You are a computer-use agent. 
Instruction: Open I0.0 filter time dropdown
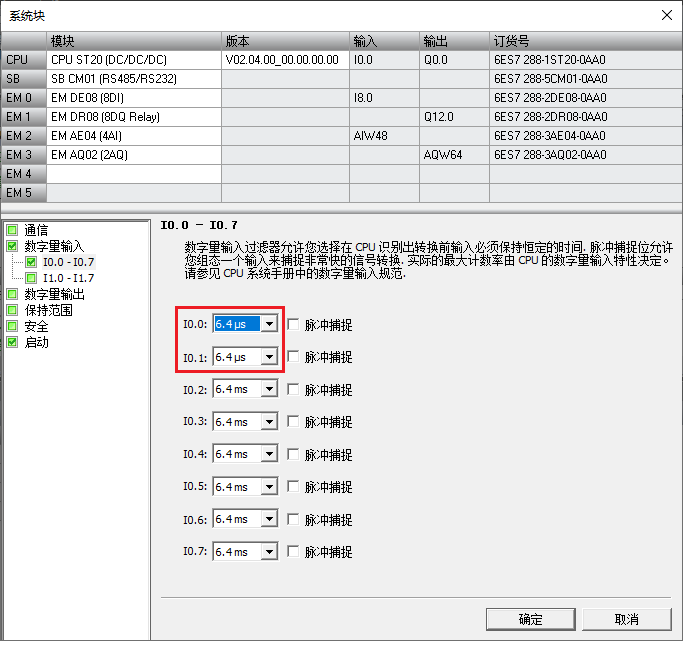(x=269, y=324)
